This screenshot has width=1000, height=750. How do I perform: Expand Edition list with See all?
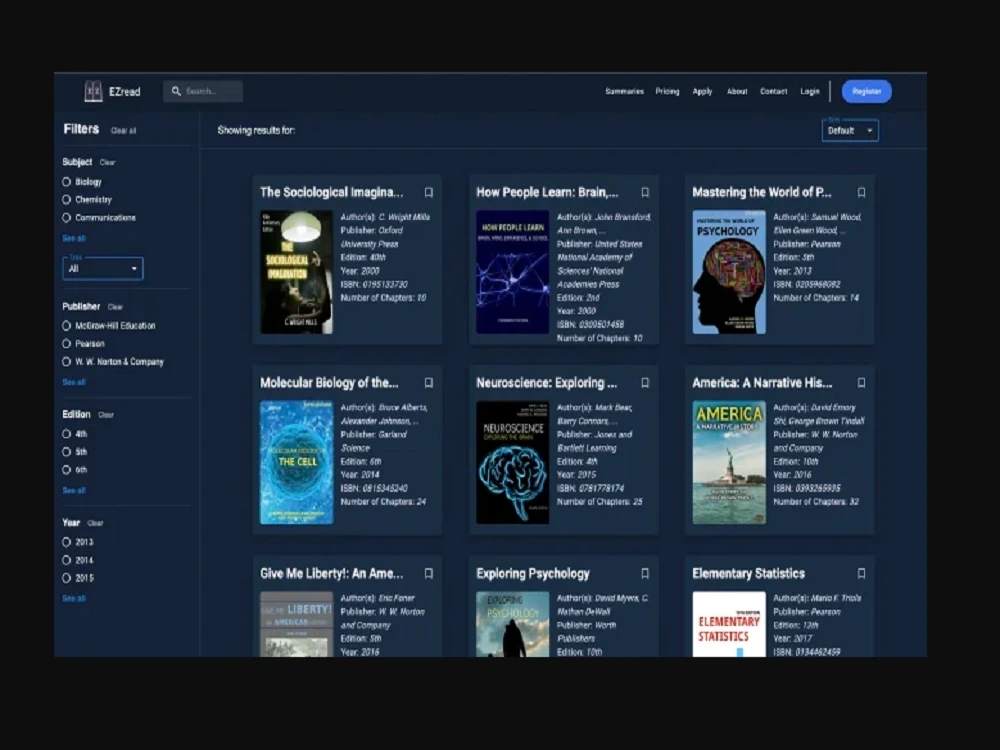click(x=74, y=490)
